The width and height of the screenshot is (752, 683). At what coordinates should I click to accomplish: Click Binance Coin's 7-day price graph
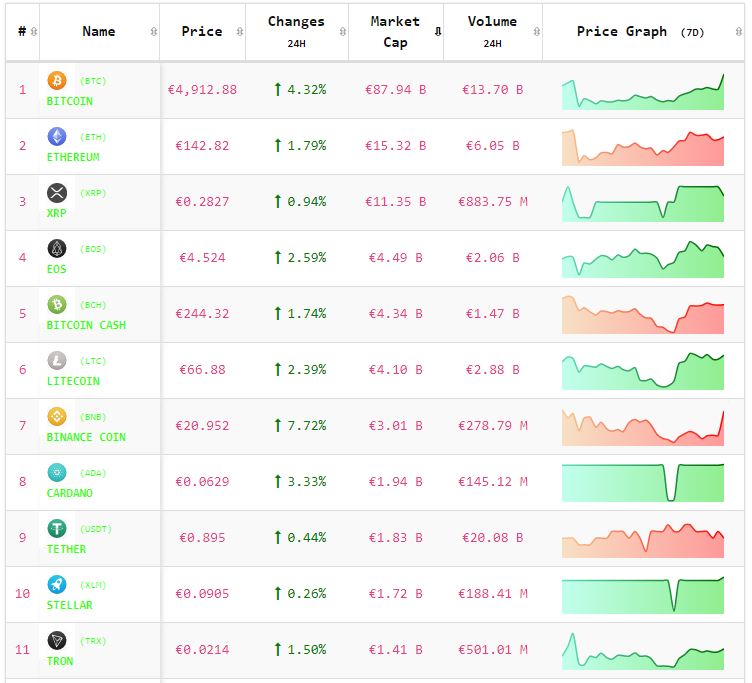pyautogui.click(x=642, y=427)
